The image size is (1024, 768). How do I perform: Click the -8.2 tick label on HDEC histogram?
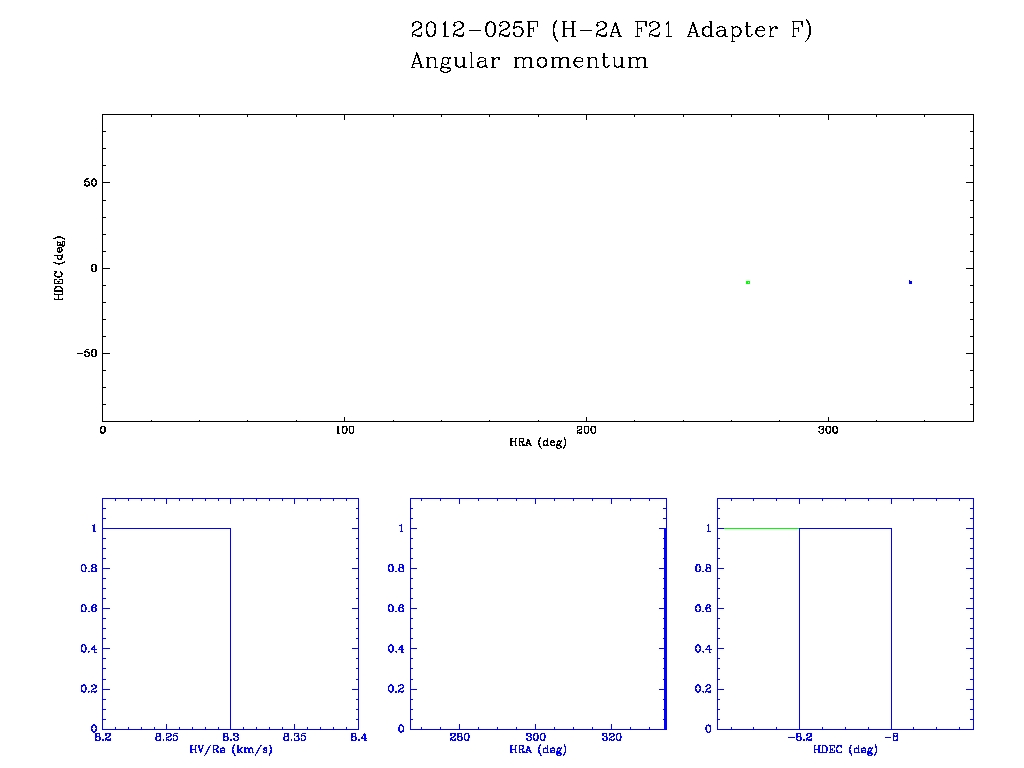point(799,738)
